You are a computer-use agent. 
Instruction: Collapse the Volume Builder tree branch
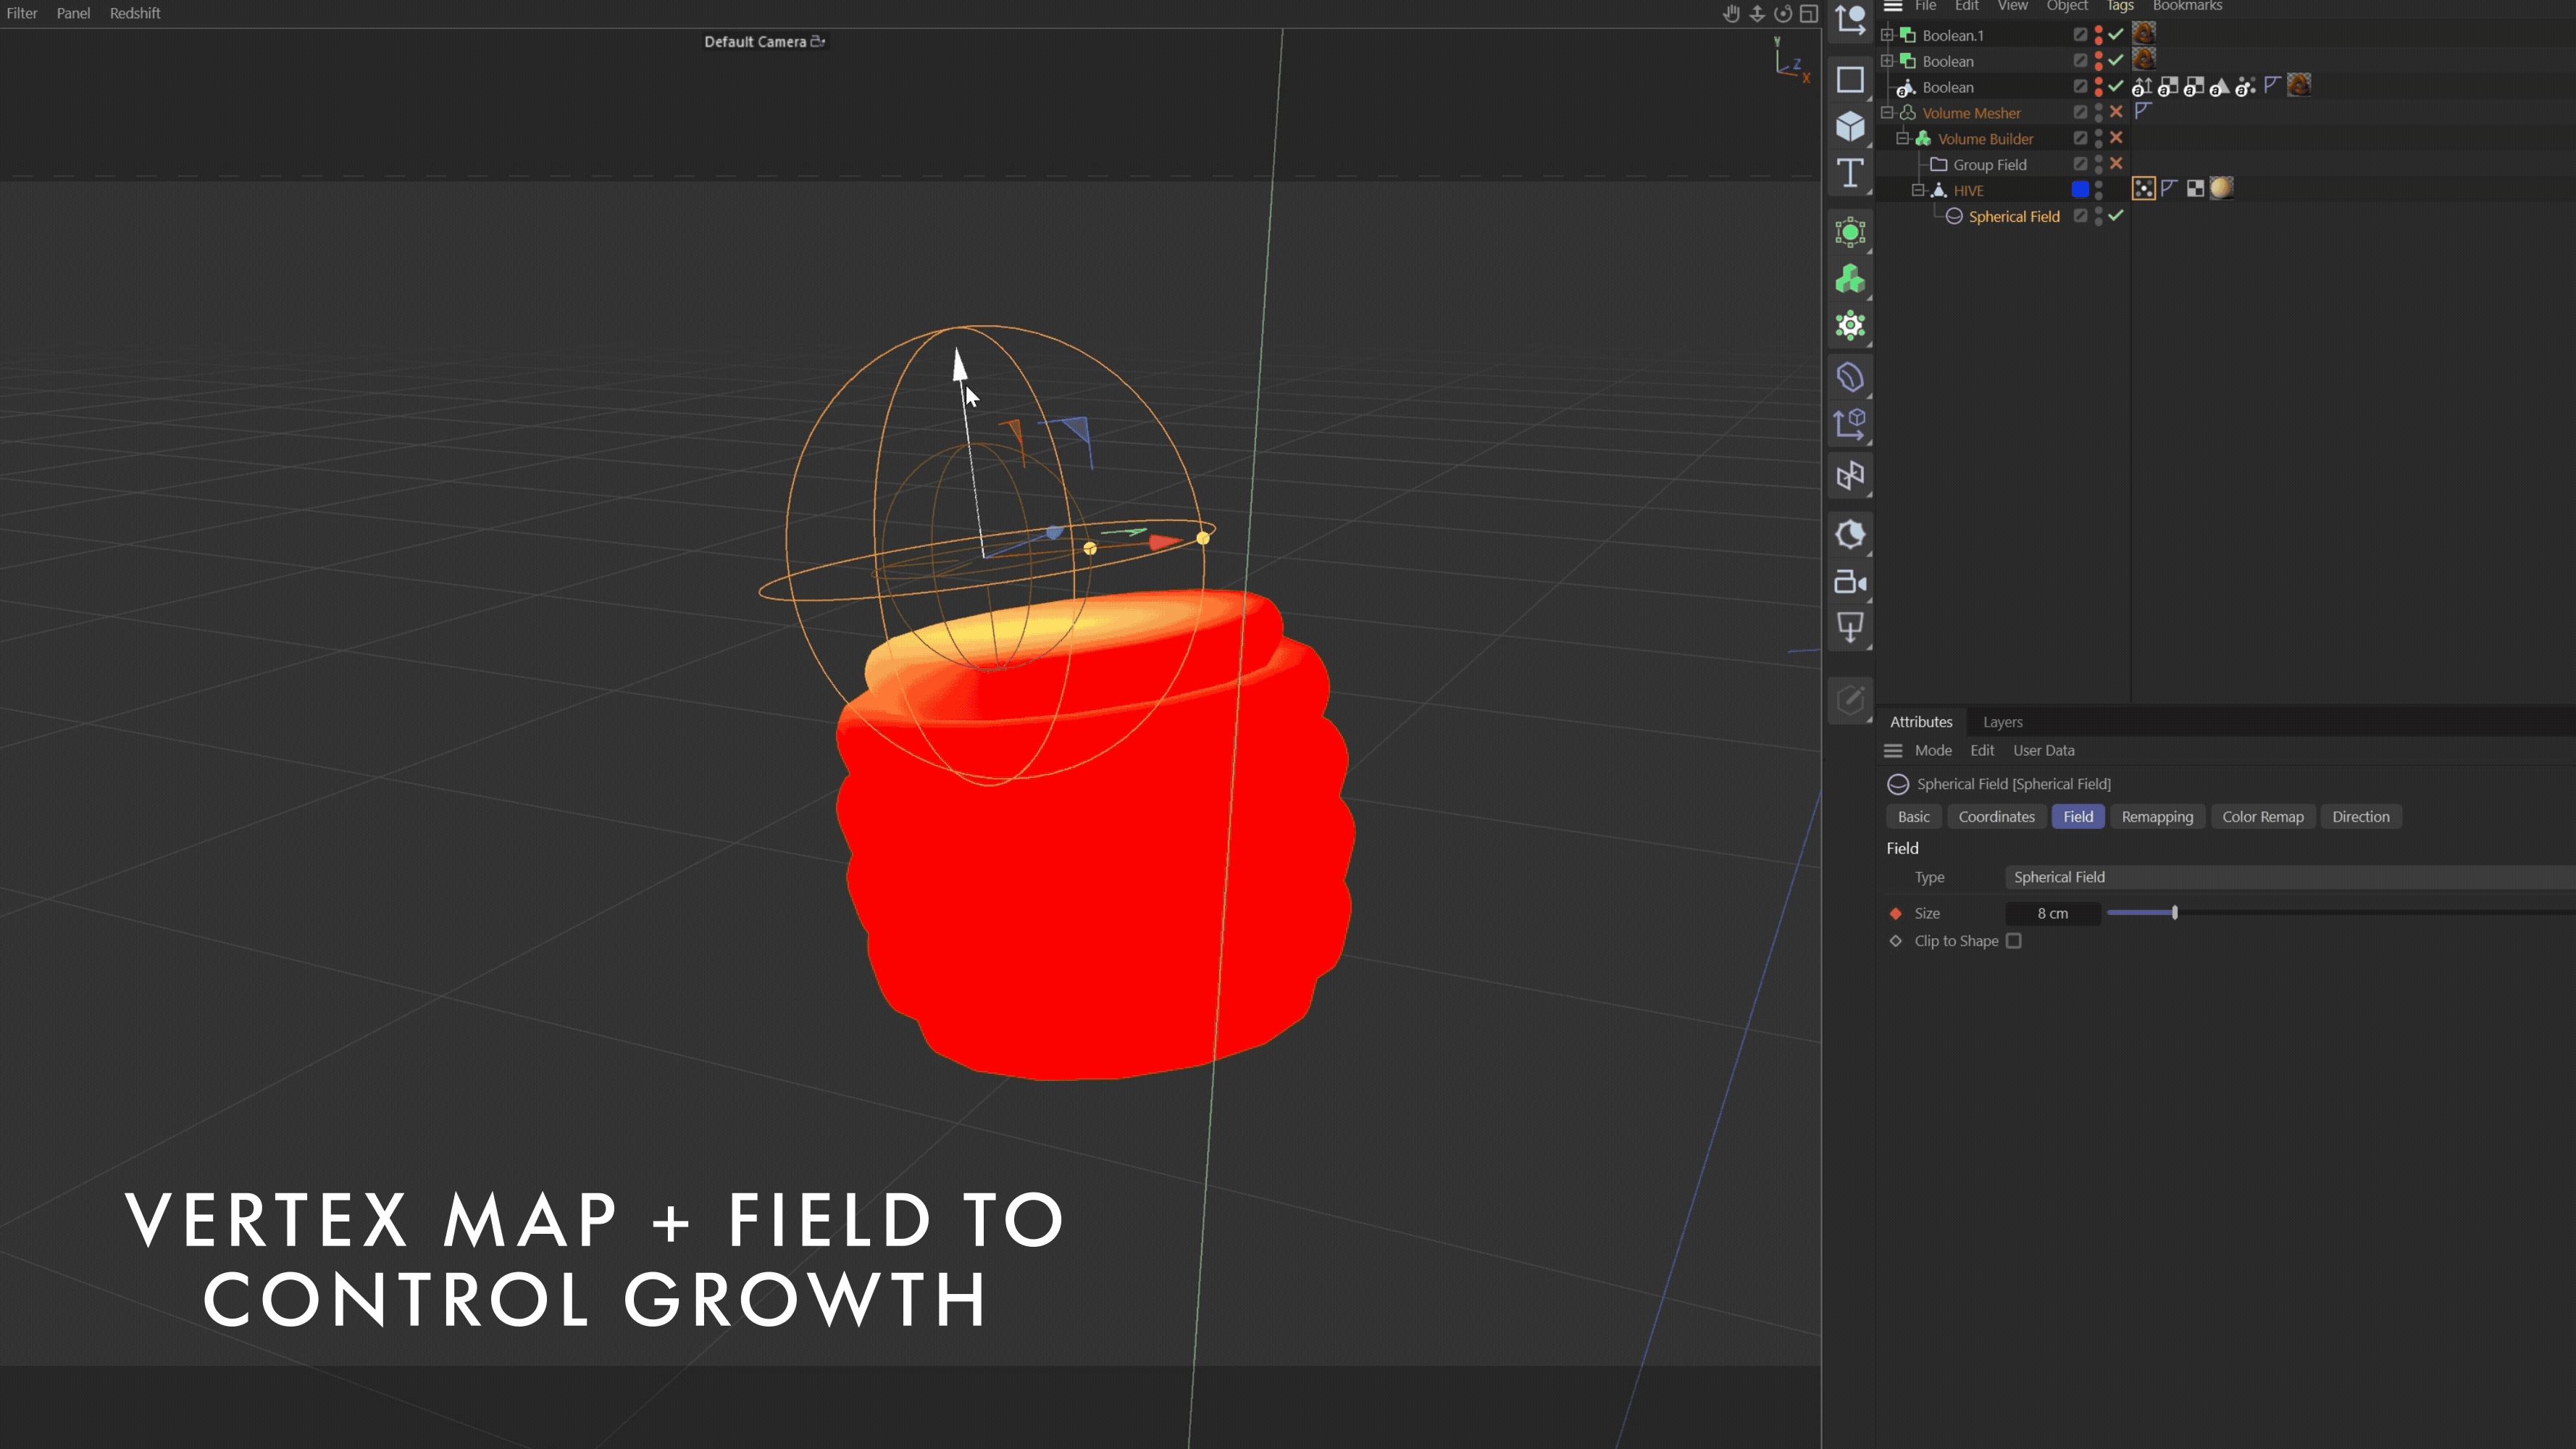pyautogui.click(x=1904, y=138)
